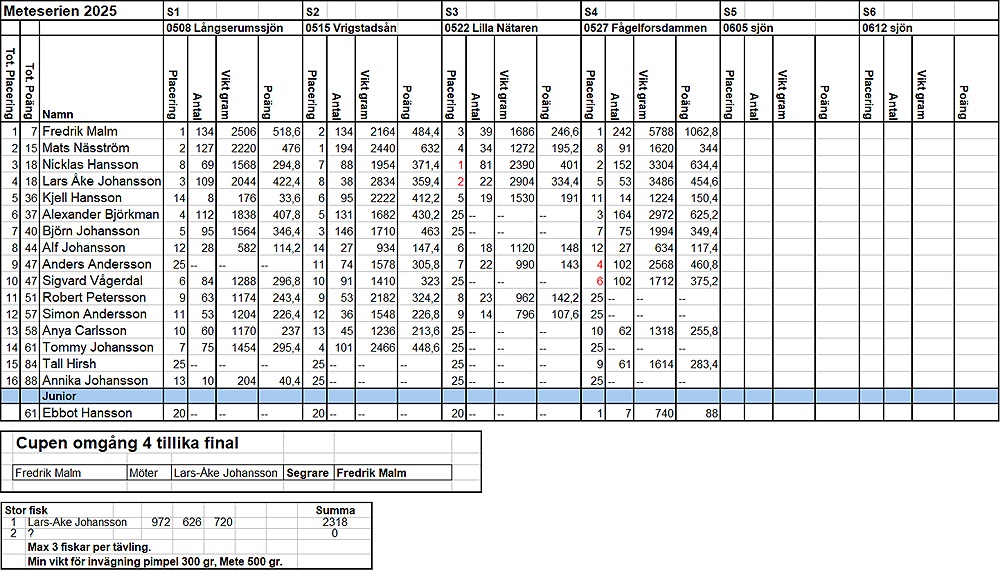Select the "0612 sjön" header cell
The width and height of the screenshot is (1000, 571).
pos(890,30)
